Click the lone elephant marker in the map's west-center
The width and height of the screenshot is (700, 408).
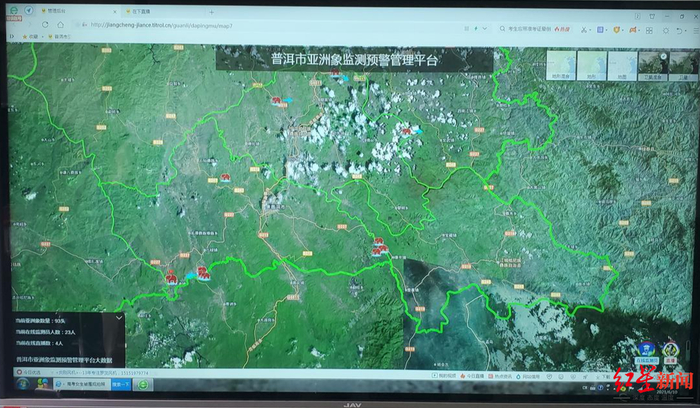(x=225, y=178)
